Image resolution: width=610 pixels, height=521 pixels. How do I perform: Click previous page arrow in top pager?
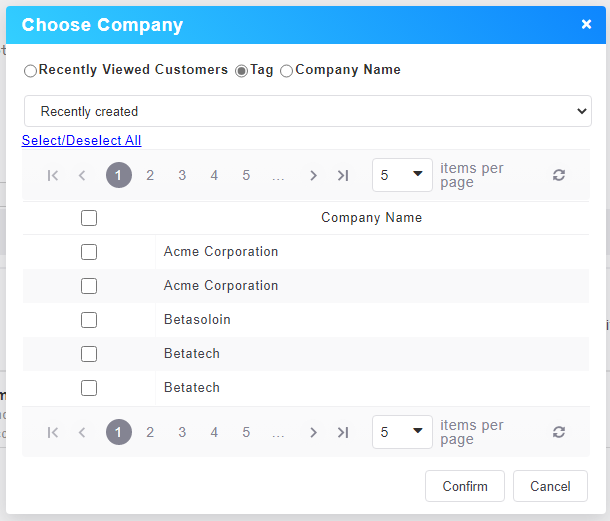tap(82, 176)
